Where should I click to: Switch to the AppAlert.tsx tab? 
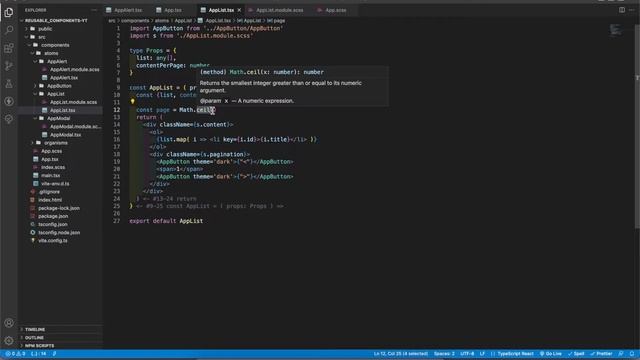click(x=124, y=10)
